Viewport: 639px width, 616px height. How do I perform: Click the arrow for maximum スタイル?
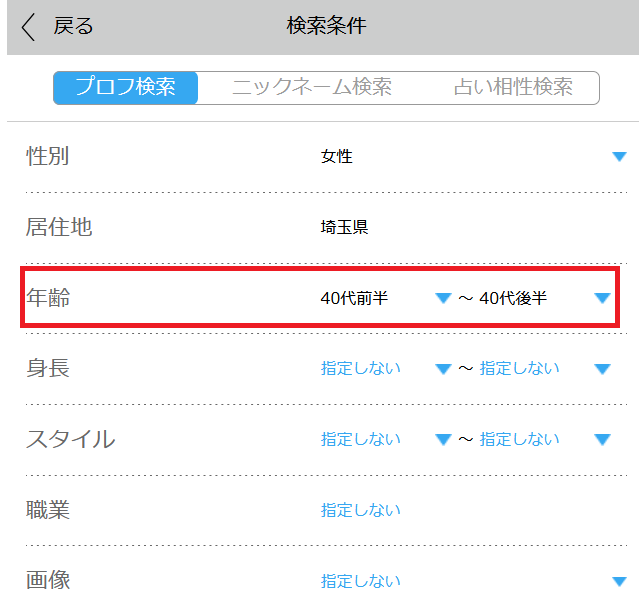(x=602, y=439)
